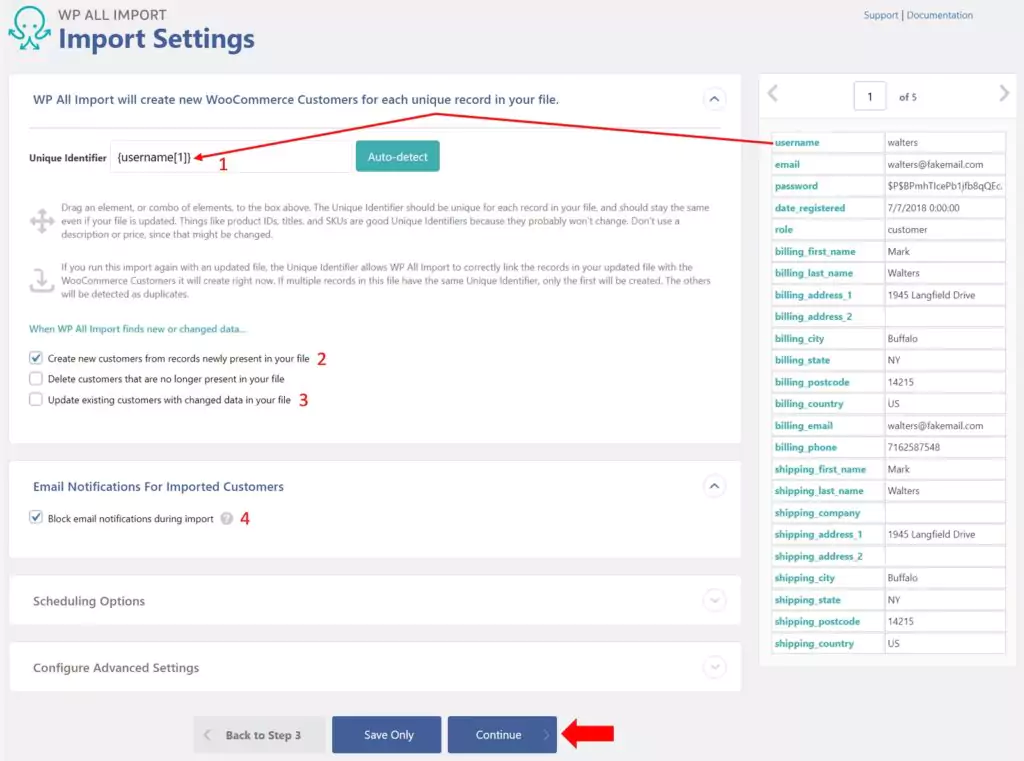Click the 7/7/2018 0:00:00 date value
The image size is (1024, 761).
(923, 208)
